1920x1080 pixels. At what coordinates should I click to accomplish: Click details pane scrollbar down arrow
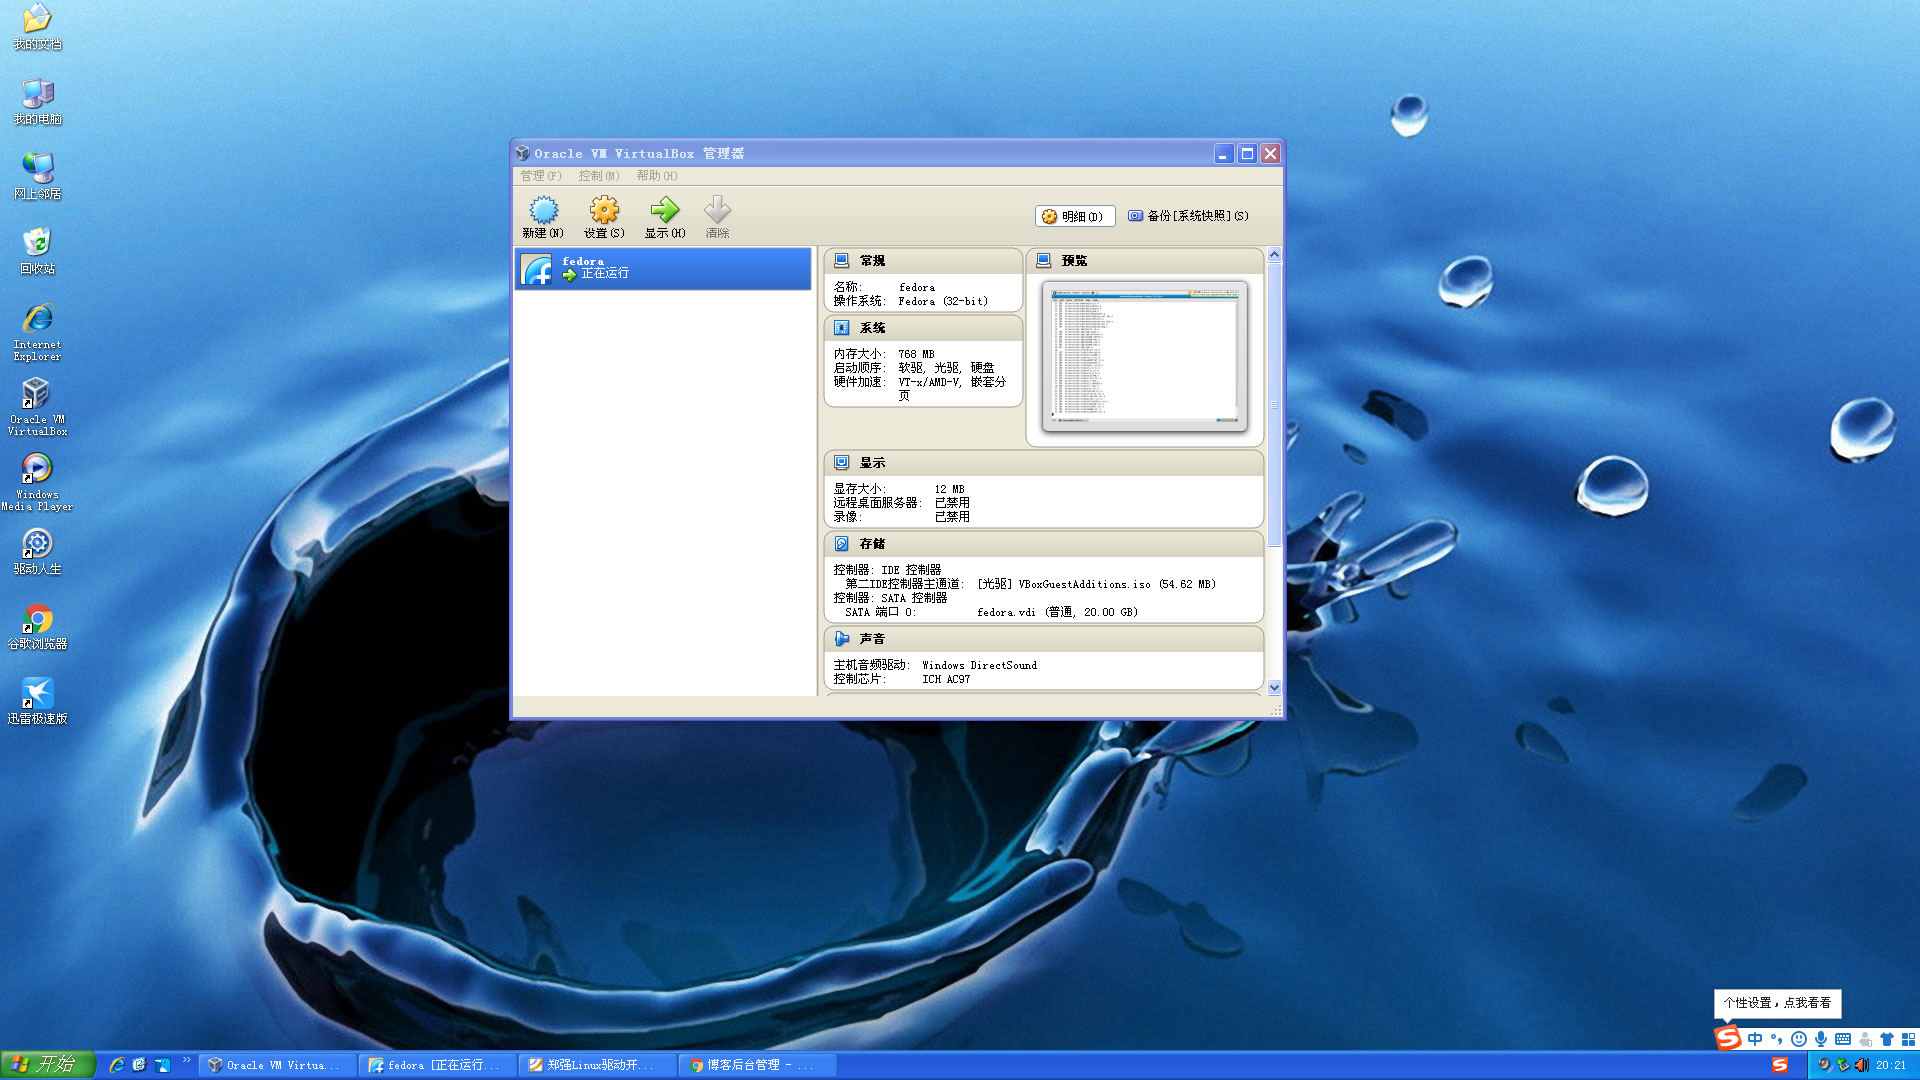1274,688
